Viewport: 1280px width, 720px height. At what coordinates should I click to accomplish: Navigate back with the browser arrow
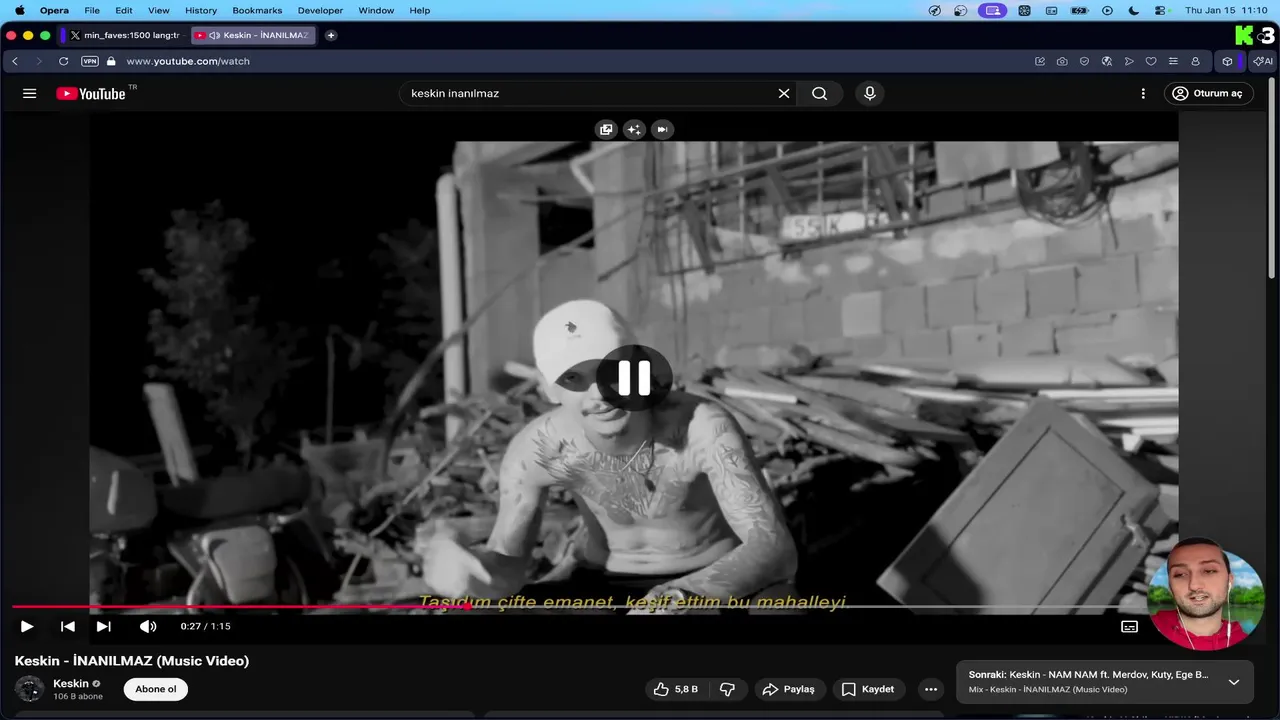point(15,61)
